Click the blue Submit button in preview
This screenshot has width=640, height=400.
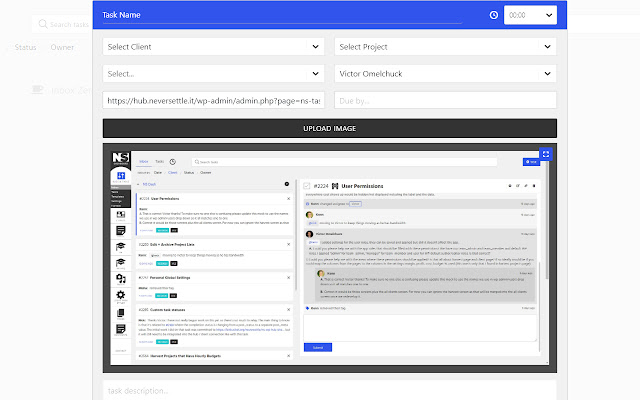click(x=318, y=347)
